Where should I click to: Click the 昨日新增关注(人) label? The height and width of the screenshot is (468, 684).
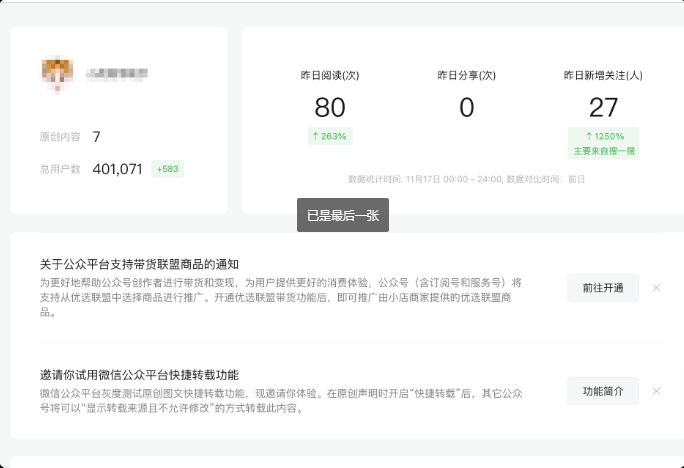[603, 75]
